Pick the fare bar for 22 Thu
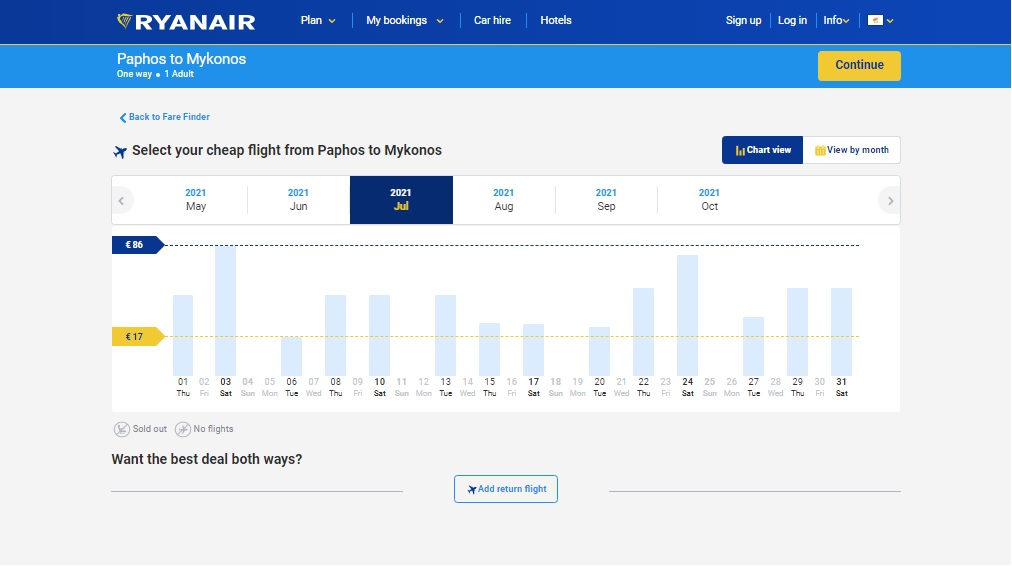 [643, 332]
